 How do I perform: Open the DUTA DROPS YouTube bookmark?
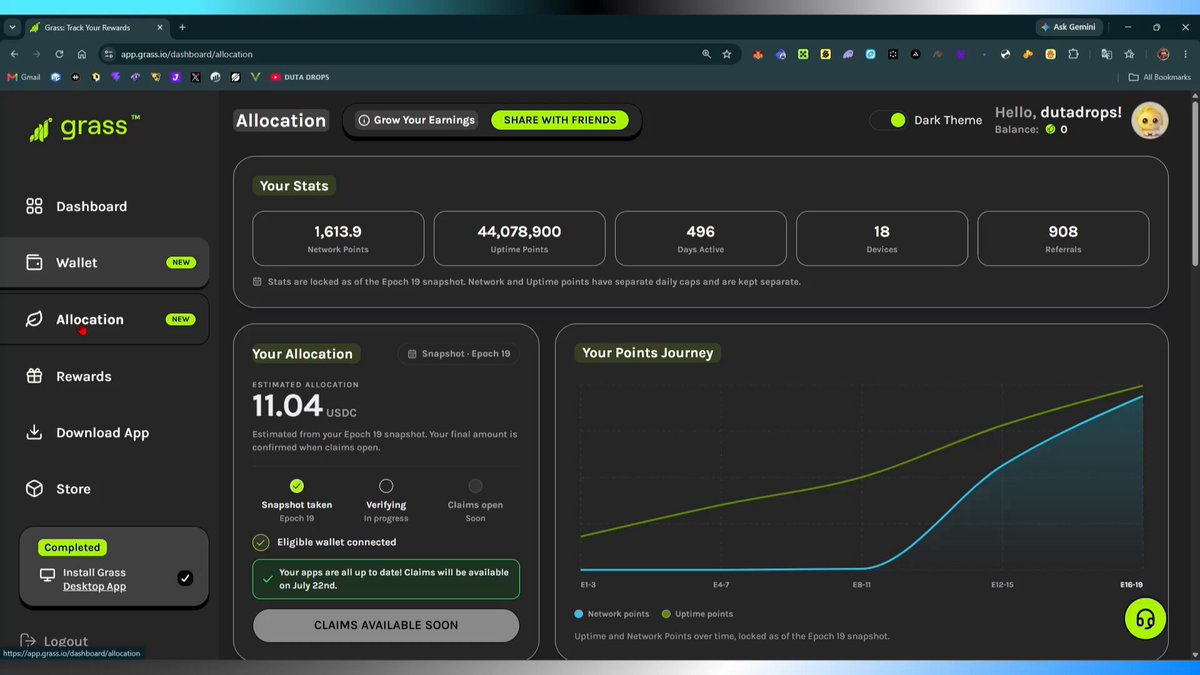coord(299,77)
